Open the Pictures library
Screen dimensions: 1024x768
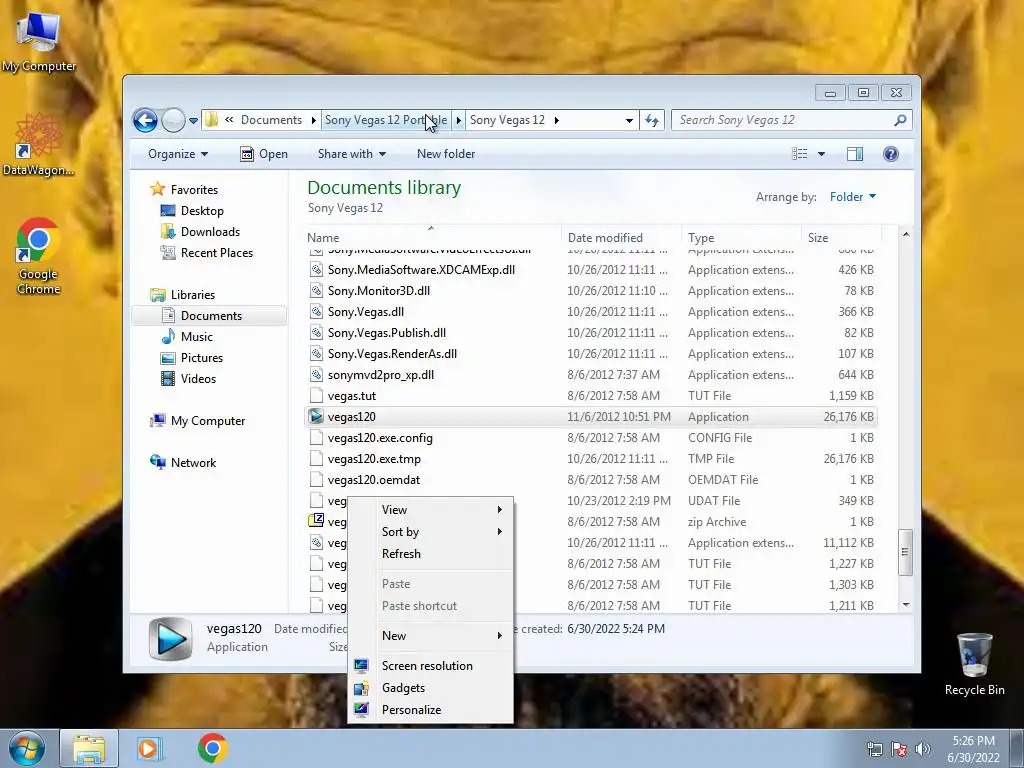pyautogui.click(x=202, y=358)
